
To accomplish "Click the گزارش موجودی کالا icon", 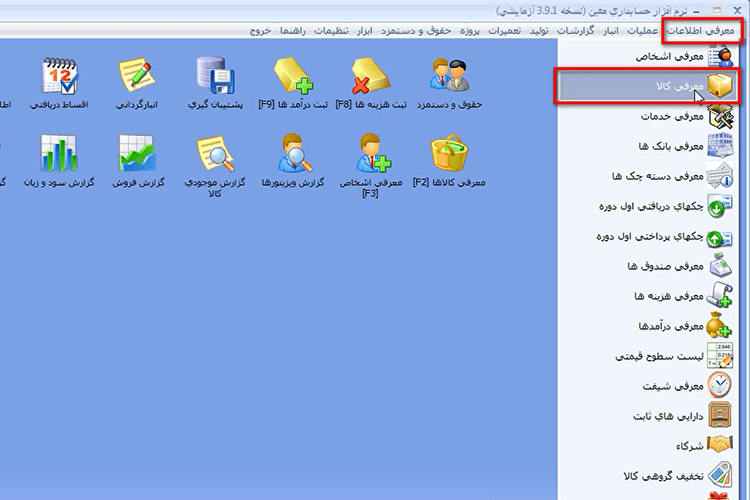I will [215, 153].
